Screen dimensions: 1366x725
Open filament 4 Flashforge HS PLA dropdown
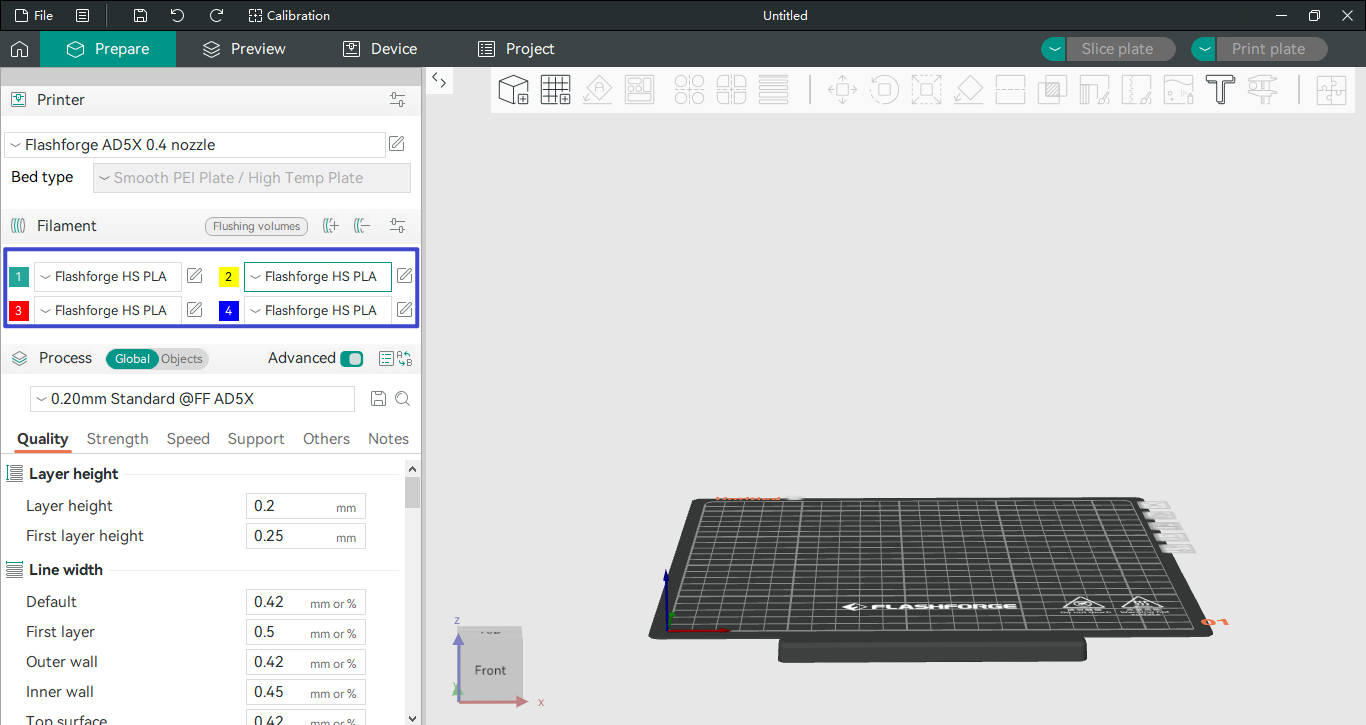[318, 311]
